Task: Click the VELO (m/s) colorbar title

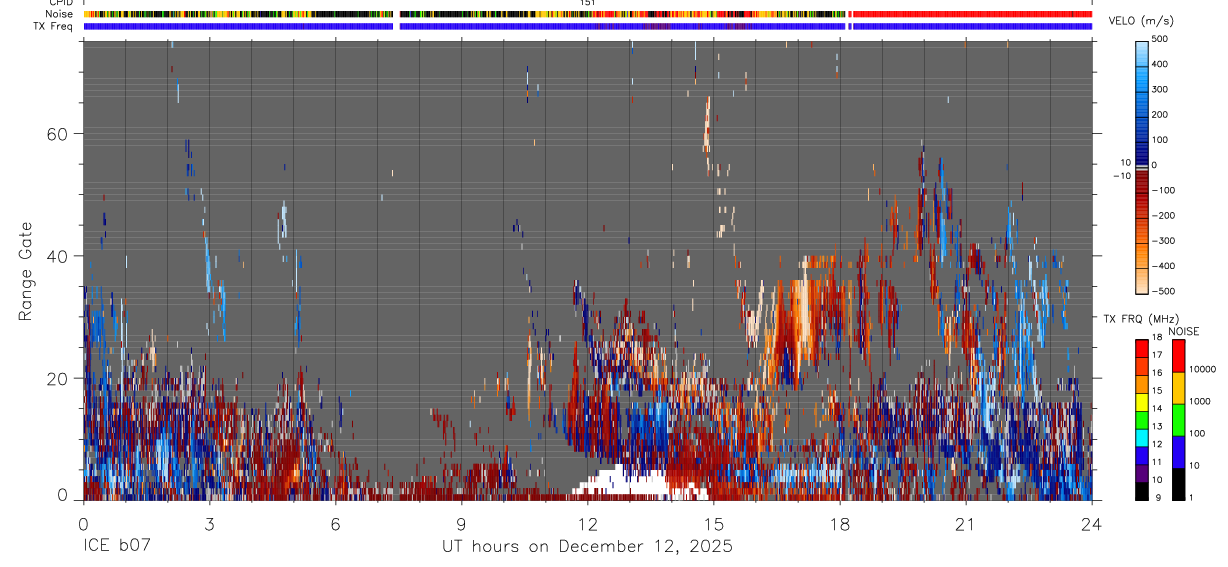Action: 1140,21
